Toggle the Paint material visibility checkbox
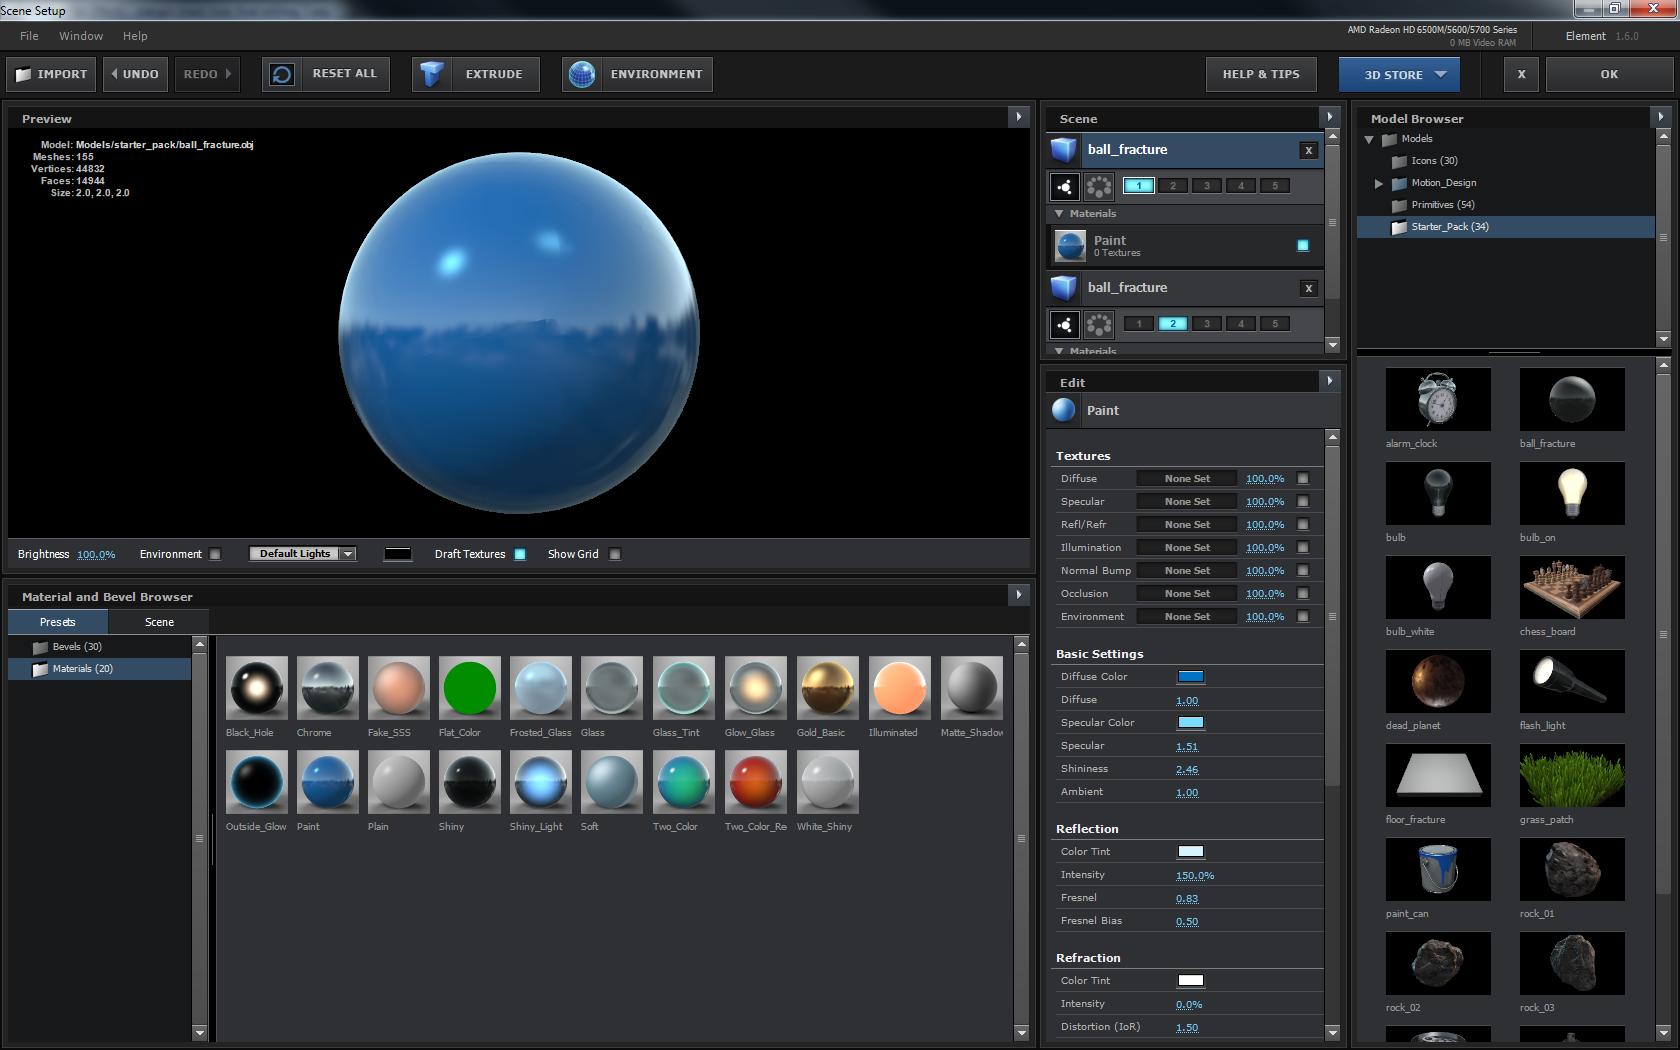The width and height of the screenshot is (1680, 1050). [1303, 245]
